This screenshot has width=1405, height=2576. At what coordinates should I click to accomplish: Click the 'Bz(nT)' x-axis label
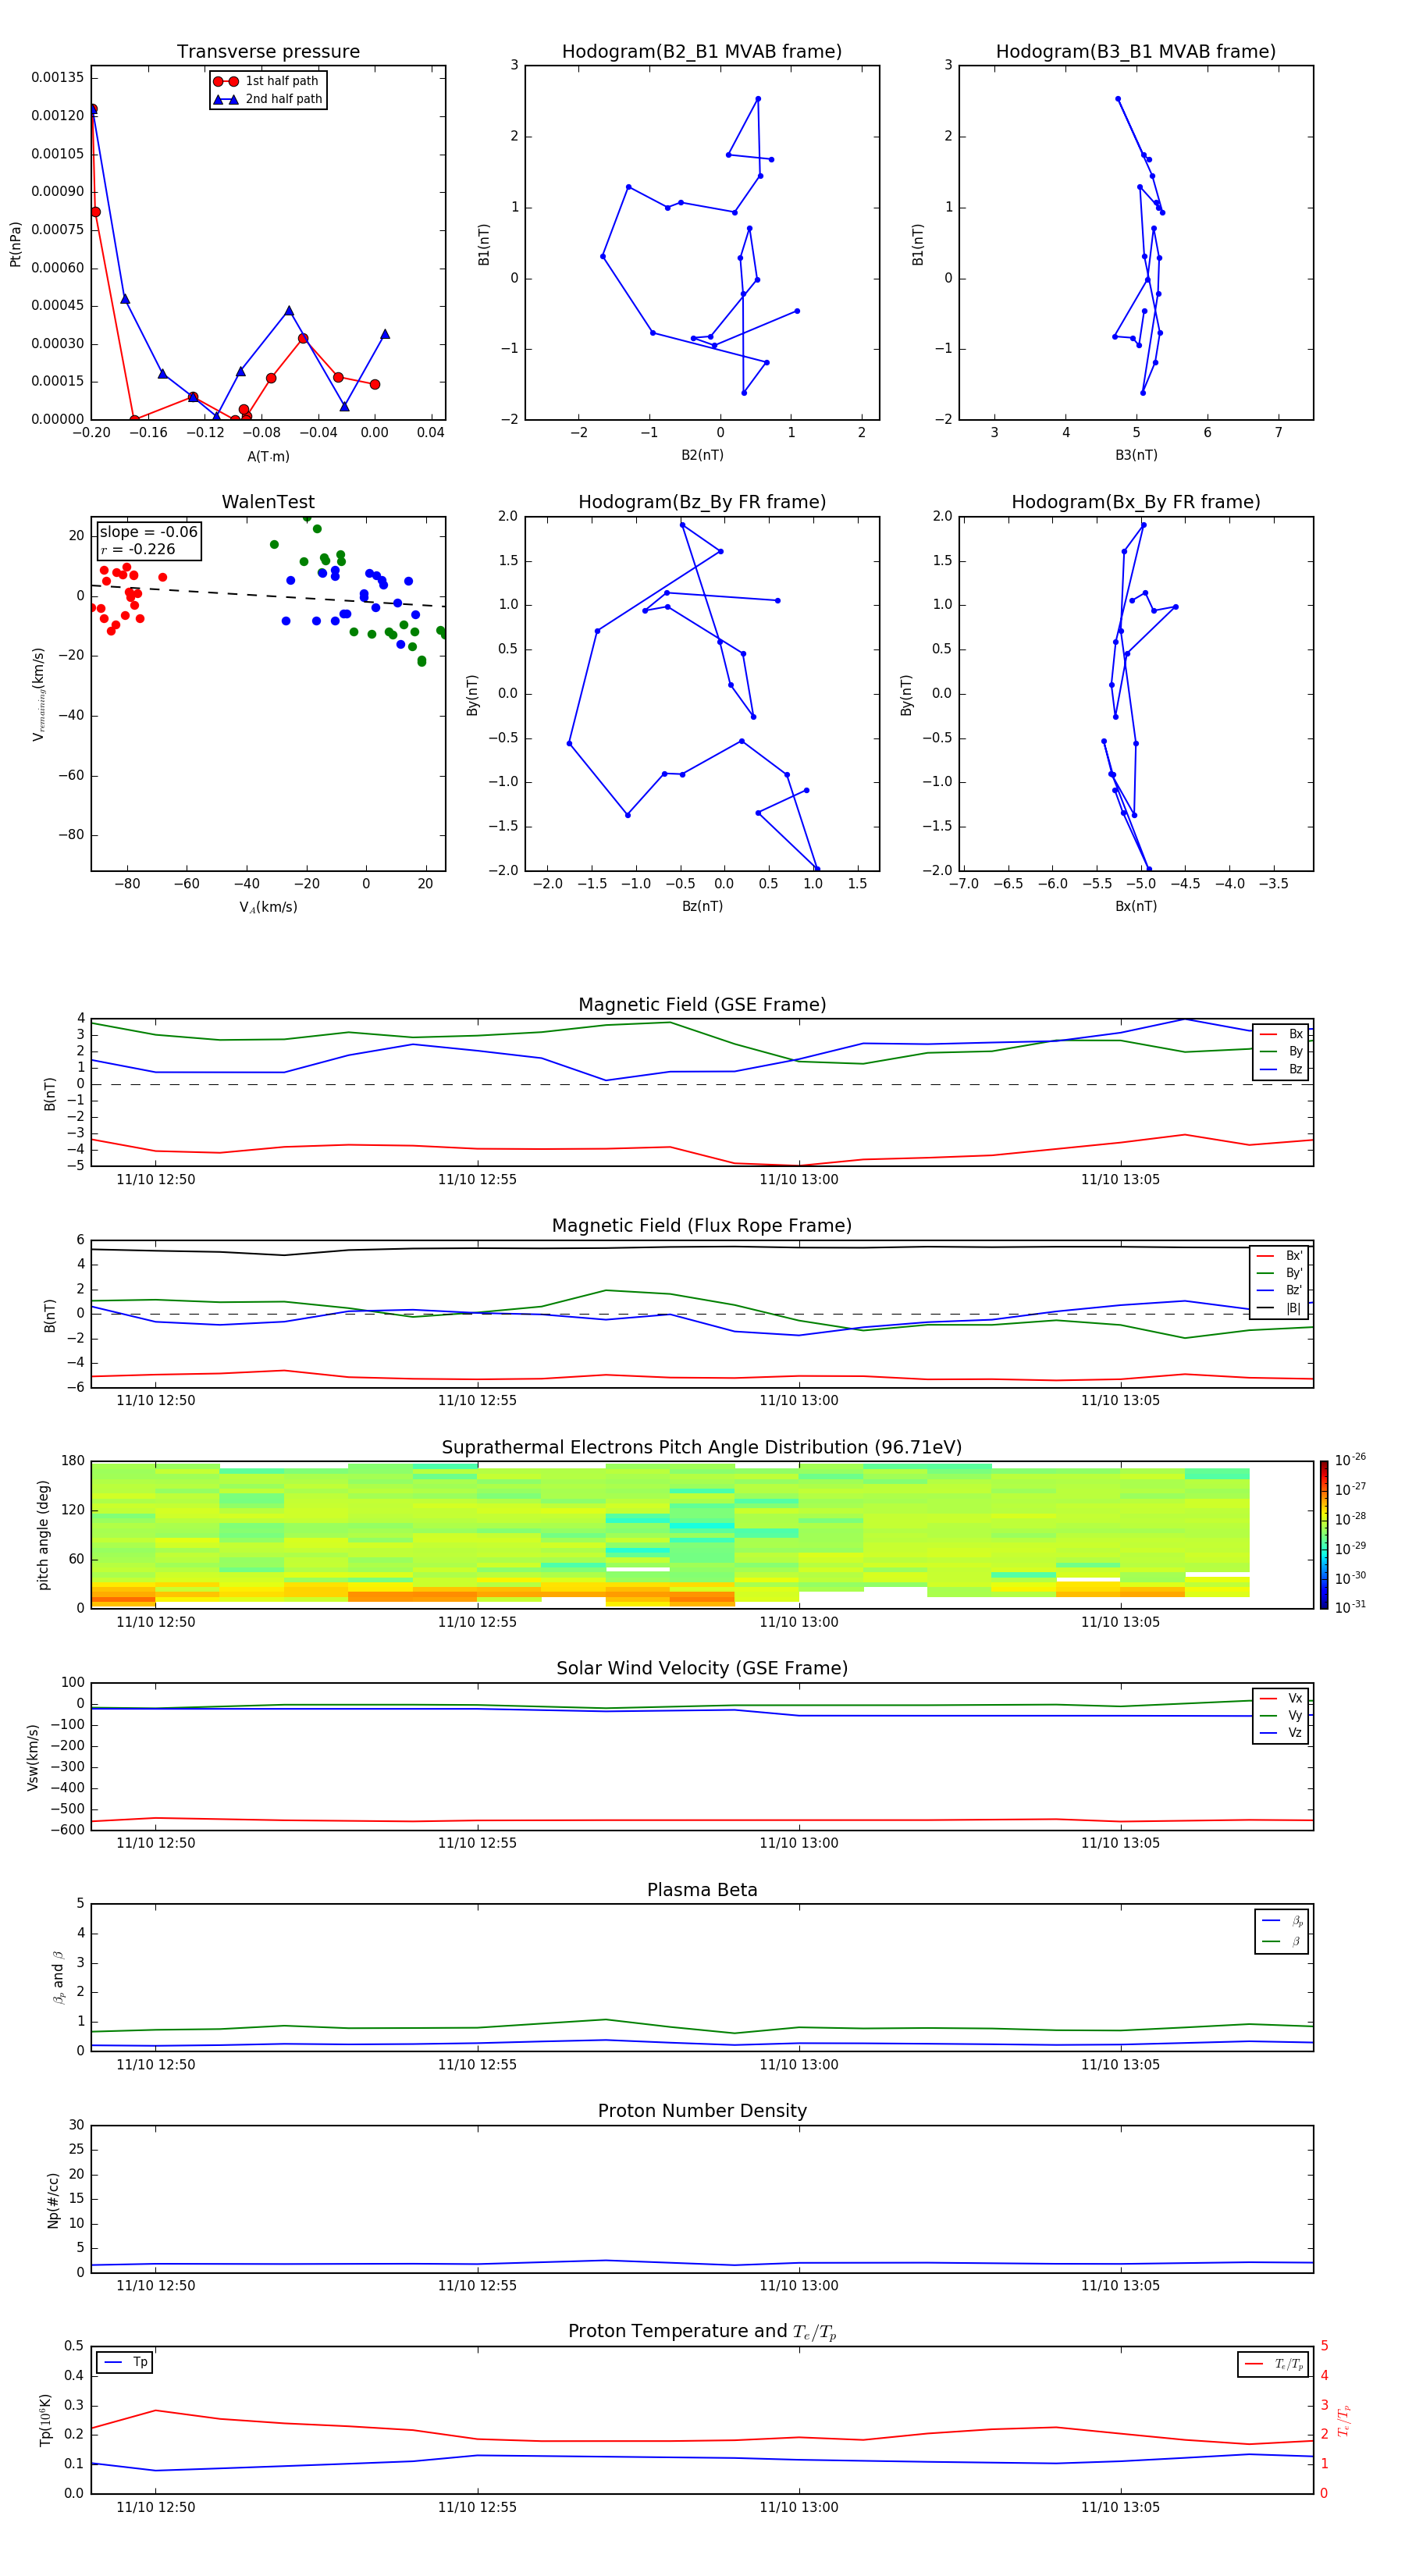[x=702, y=906]
